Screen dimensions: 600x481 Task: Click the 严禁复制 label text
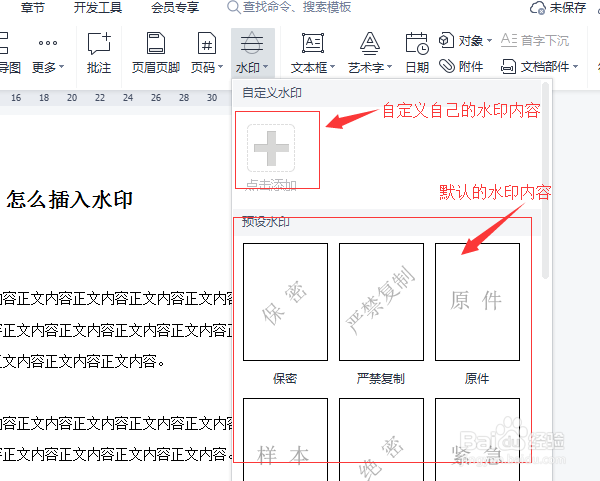tap(381, 378)
